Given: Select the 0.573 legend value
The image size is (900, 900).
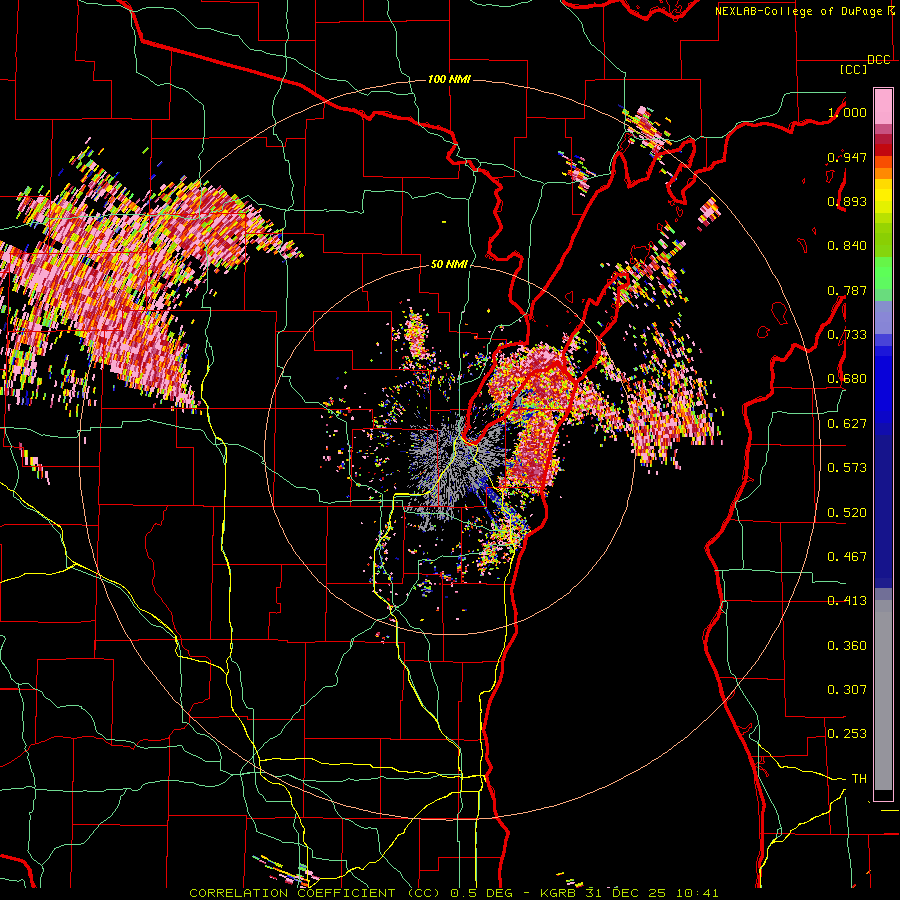Looking at the screenshot, I should [x=847, y=468].
